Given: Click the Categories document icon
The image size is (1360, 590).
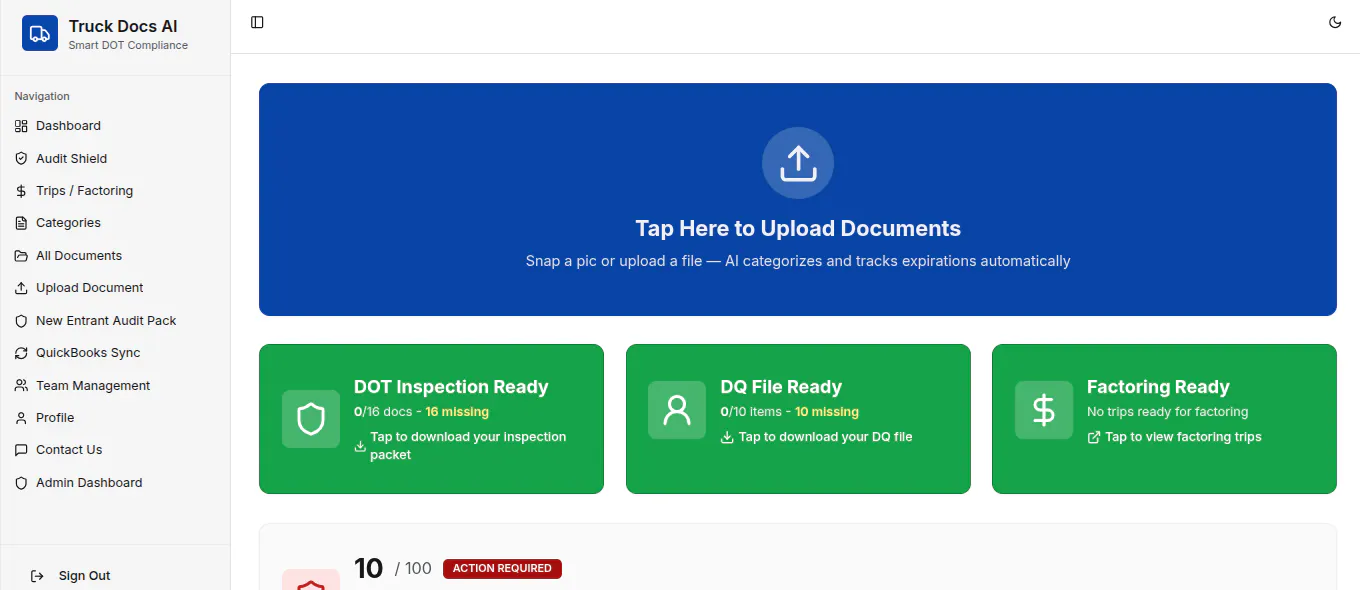Looking at the screenshot, I should 21,223.
